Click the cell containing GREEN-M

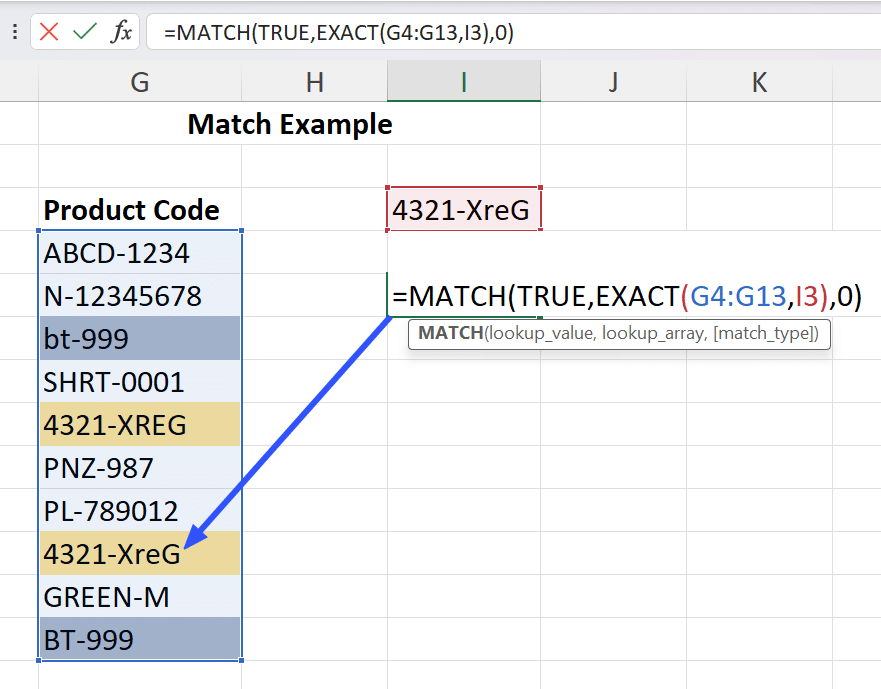pyautogui.click(x=140, y=596)
